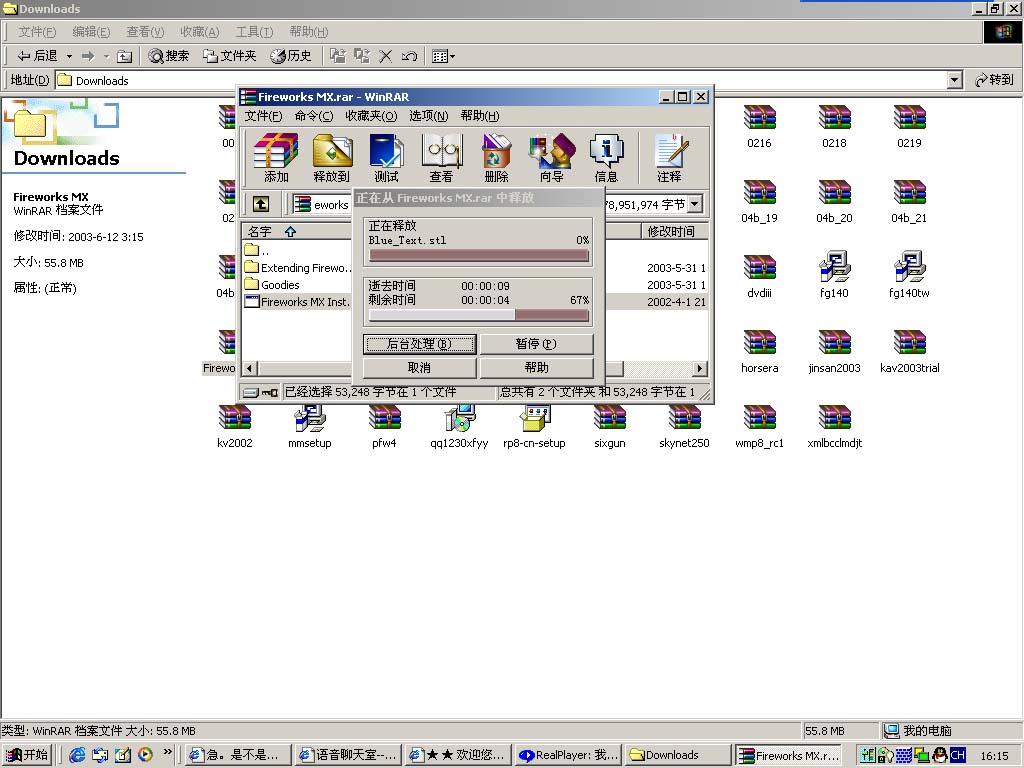Viewport: 1024px width, 768px height.
Task: Select the horsera archive file
Action: click(760, 352)
